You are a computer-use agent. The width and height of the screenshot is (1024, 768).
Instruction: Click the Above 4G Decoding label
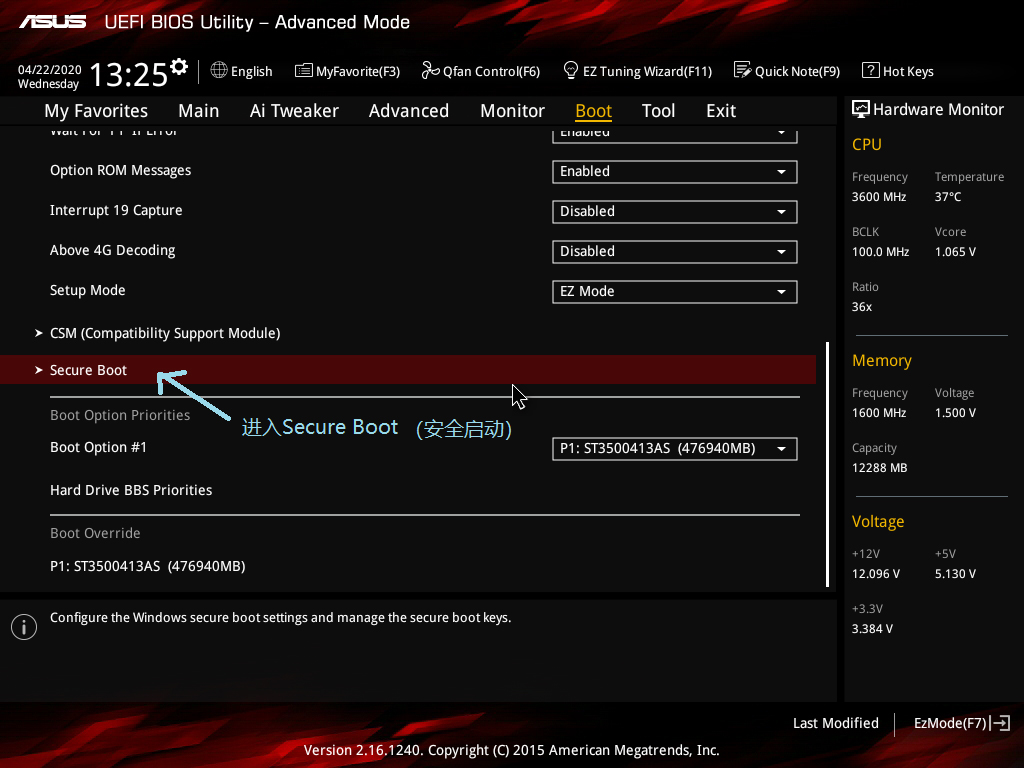pyautogui.click(x=112, y=250)
